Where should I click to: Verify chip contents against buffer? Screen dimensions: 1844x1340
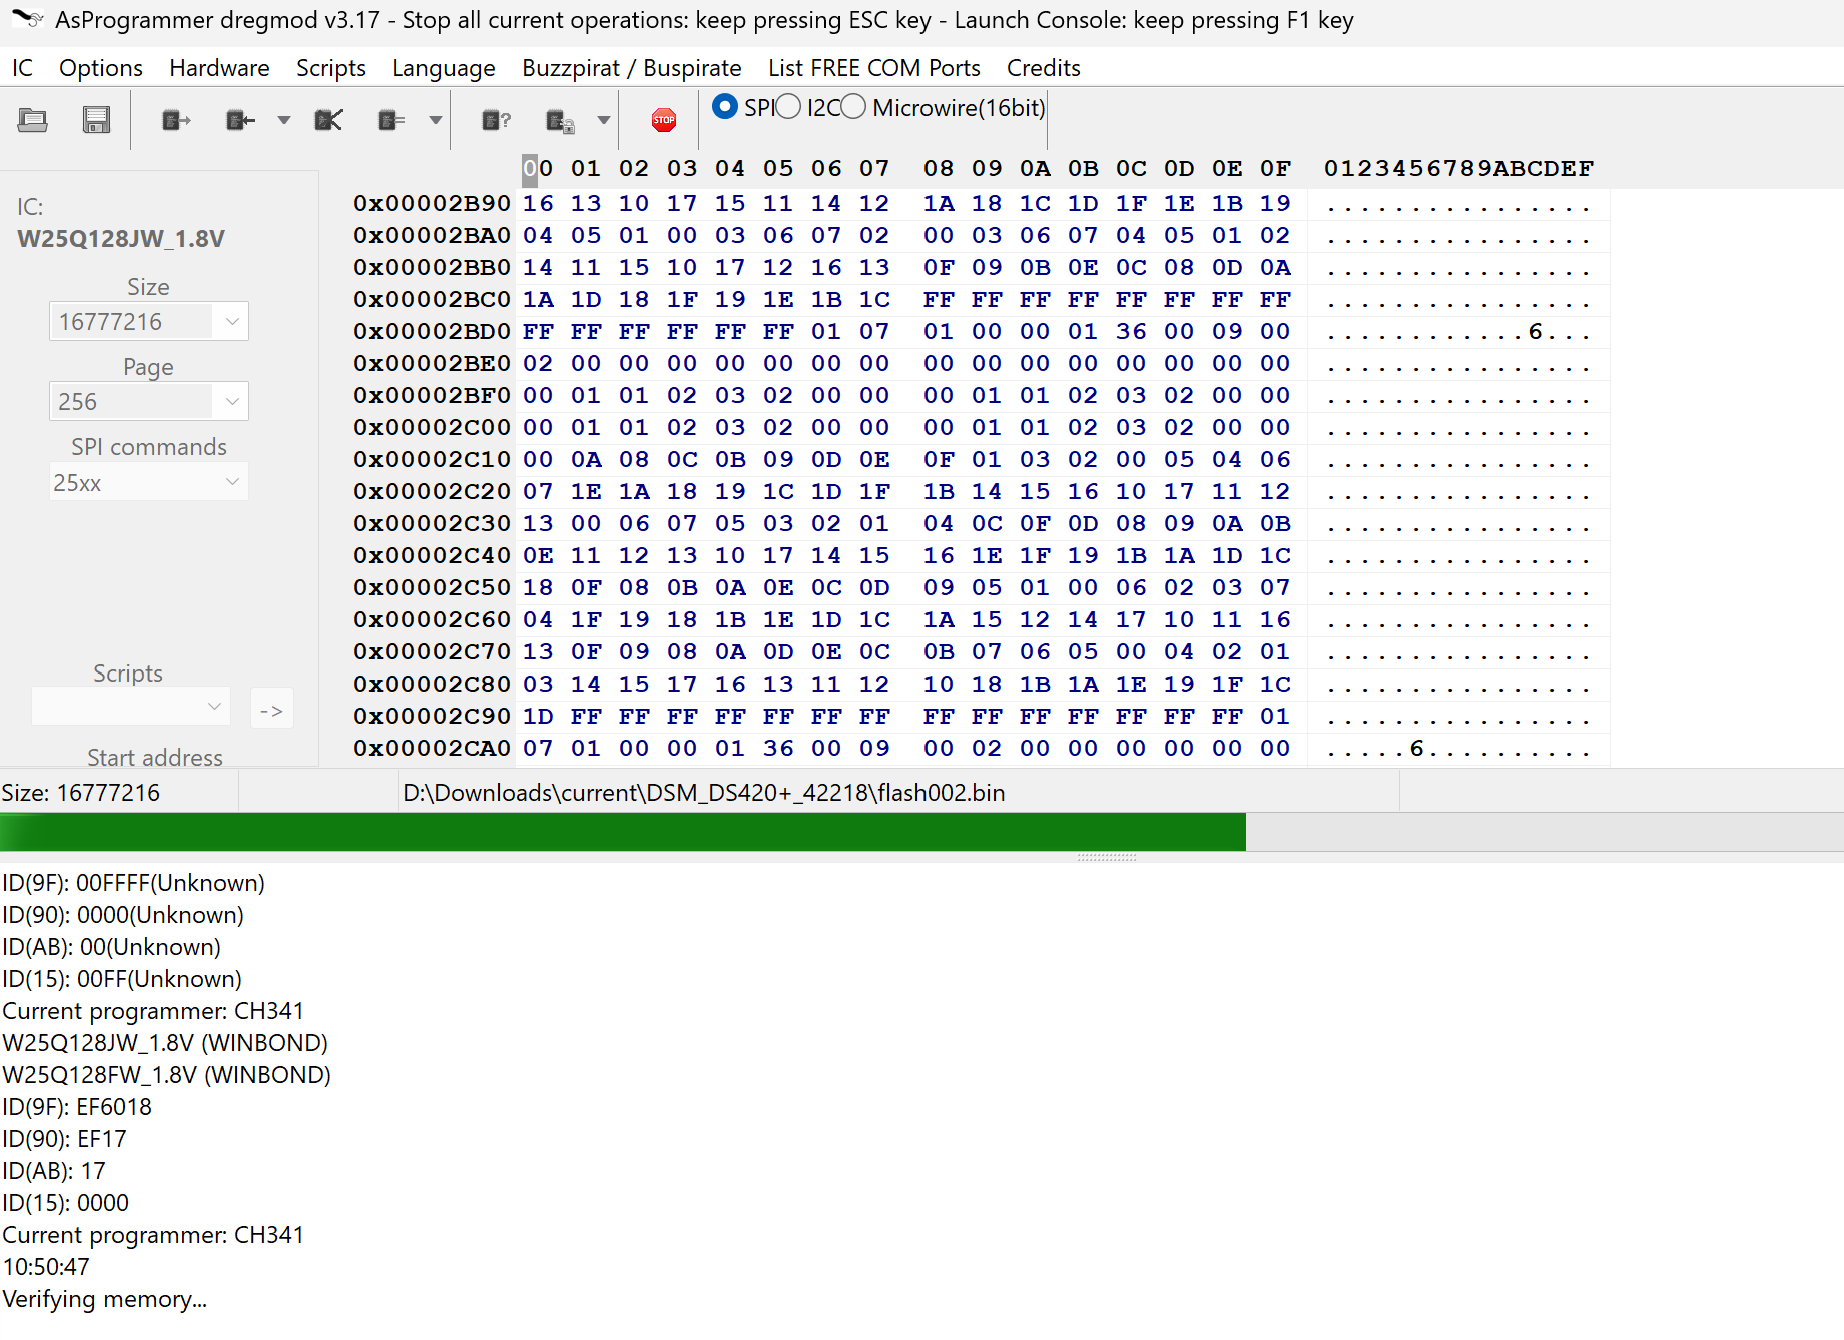[393, 119]
